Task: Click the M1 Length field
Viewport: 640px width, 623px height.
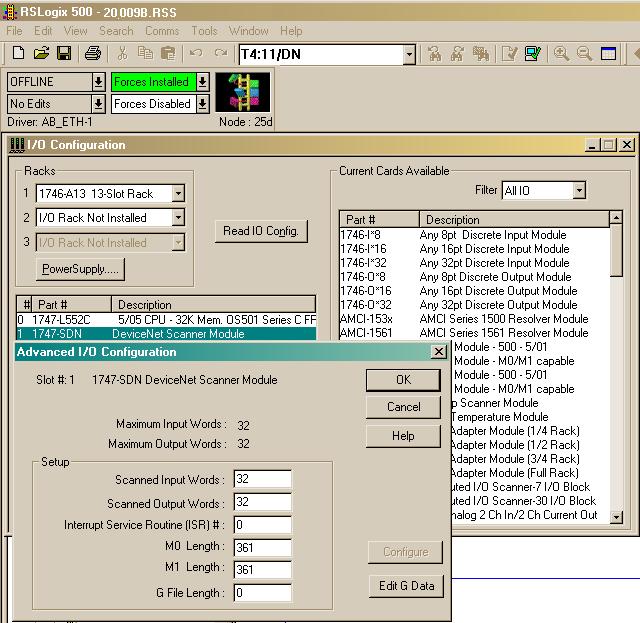Action: coord(263,570)
